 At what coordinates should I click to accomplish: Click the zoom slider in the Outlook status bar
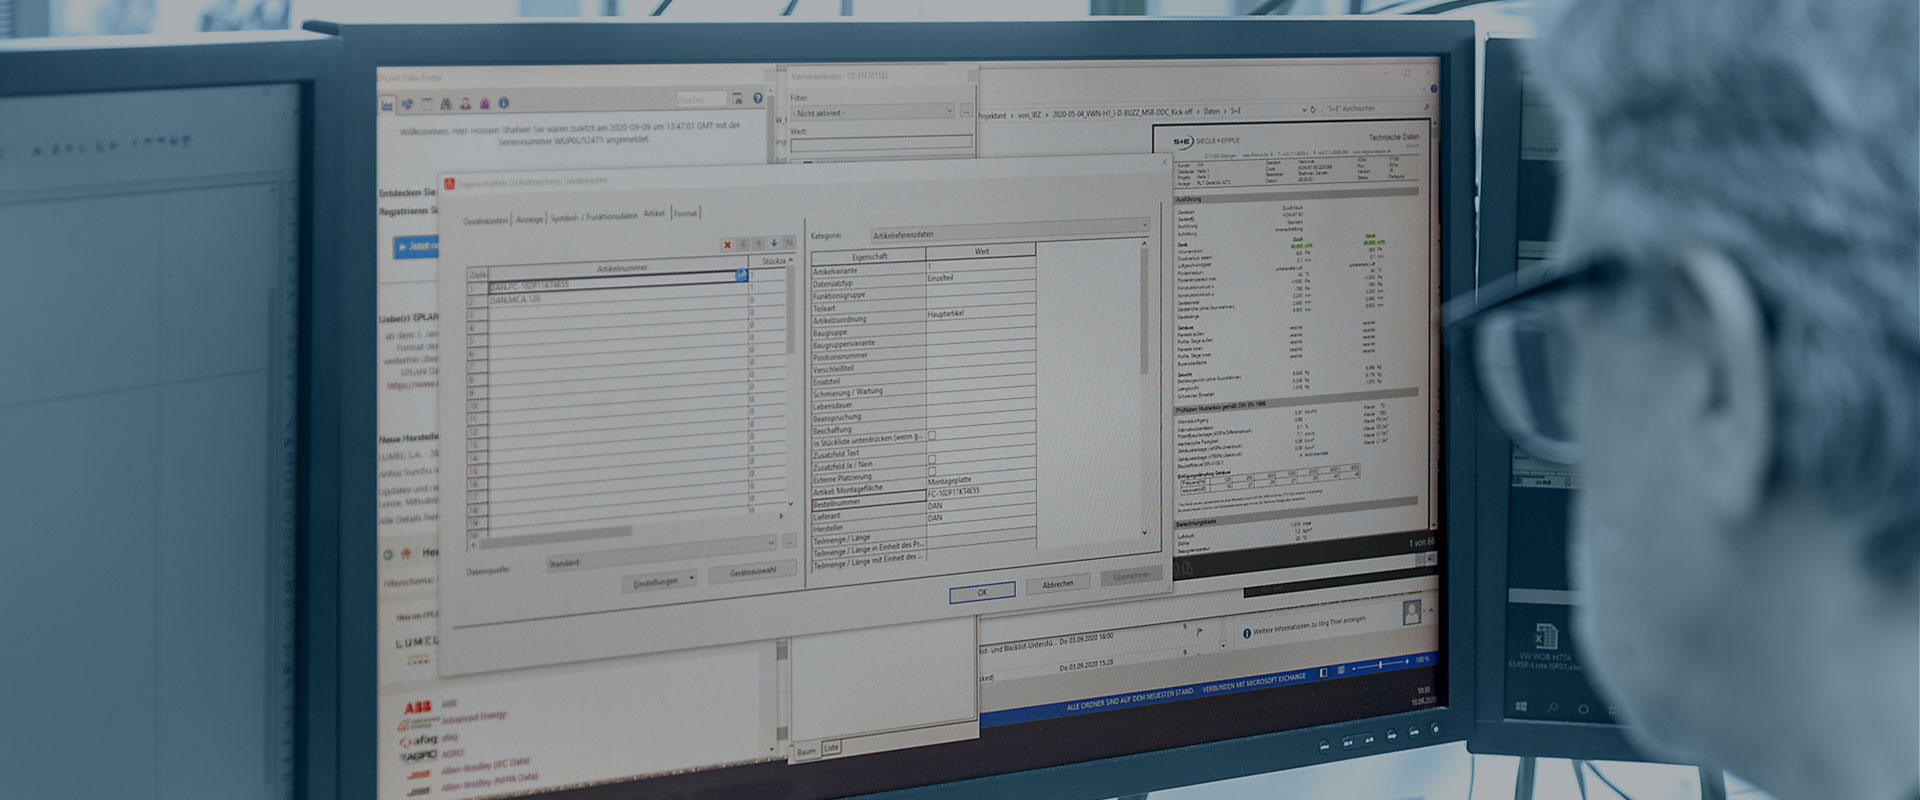pos(1380,665)
